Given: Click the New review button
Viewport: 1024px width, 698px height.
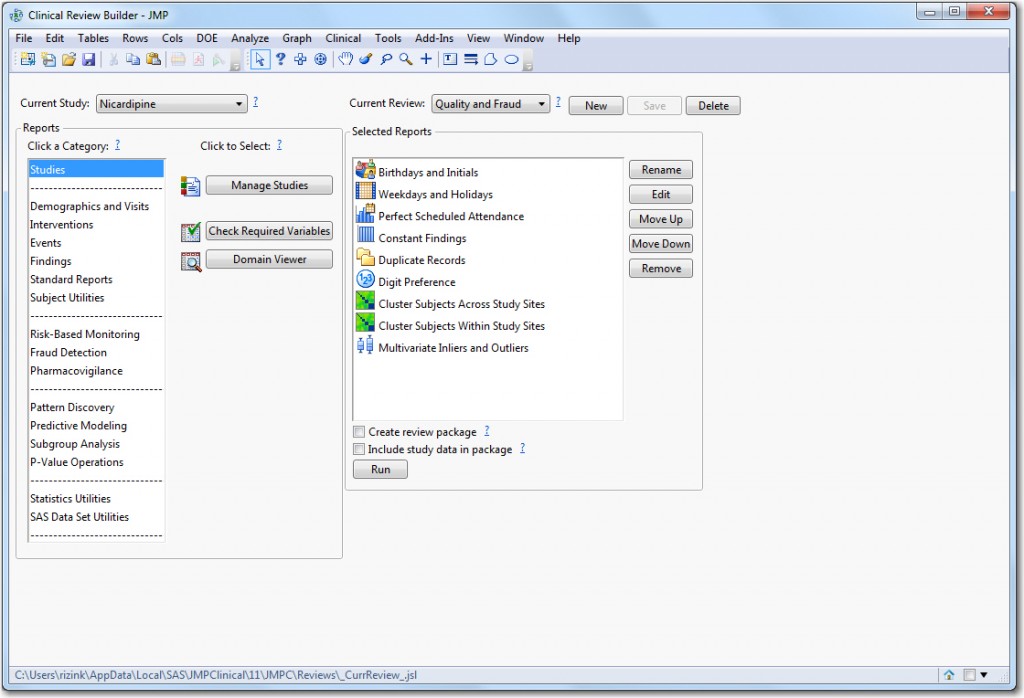Looking at the screenshot, I should [596, 106].
